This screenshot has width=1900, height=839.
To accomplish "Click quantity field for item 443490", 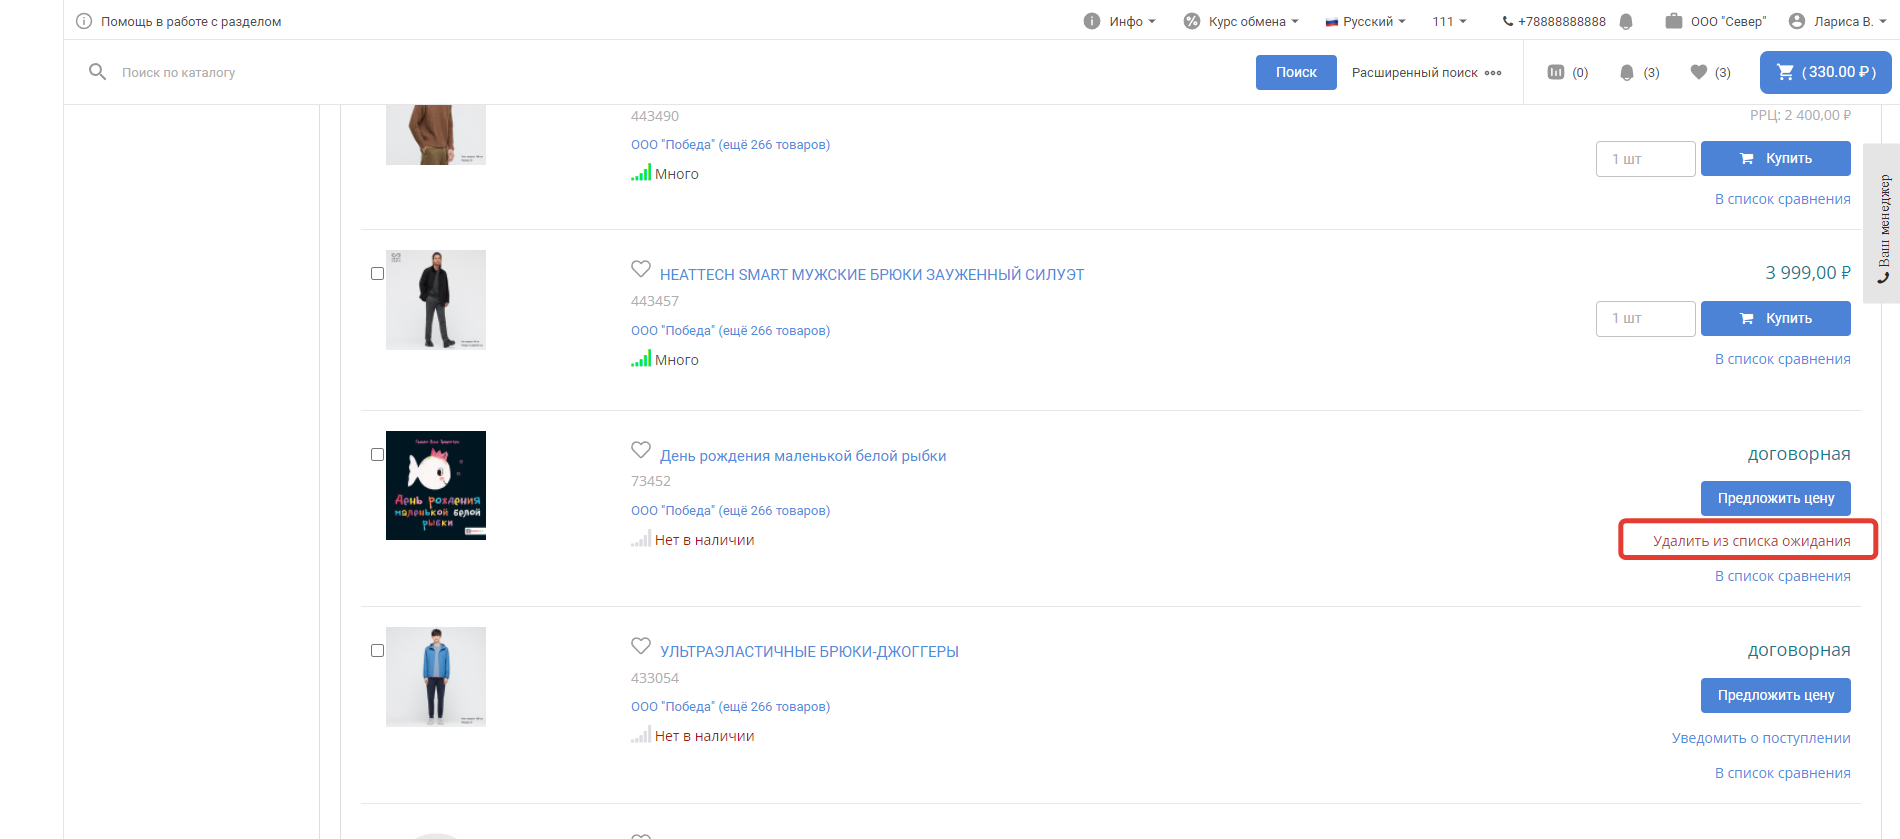I will tap(1645, 158).
